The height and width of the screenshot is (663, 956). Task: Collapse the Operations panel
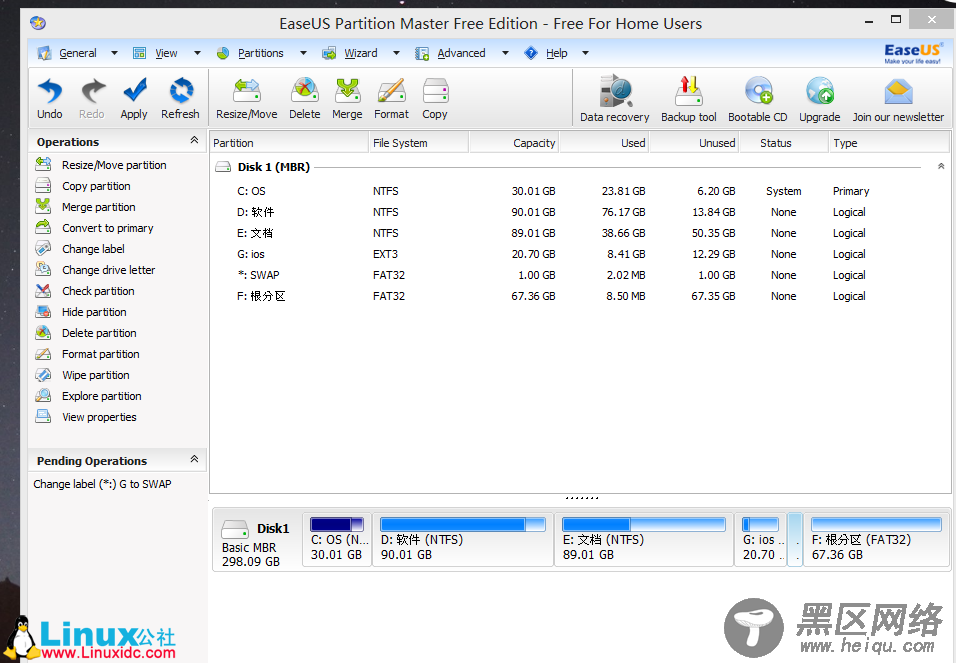tap(194, 140)
